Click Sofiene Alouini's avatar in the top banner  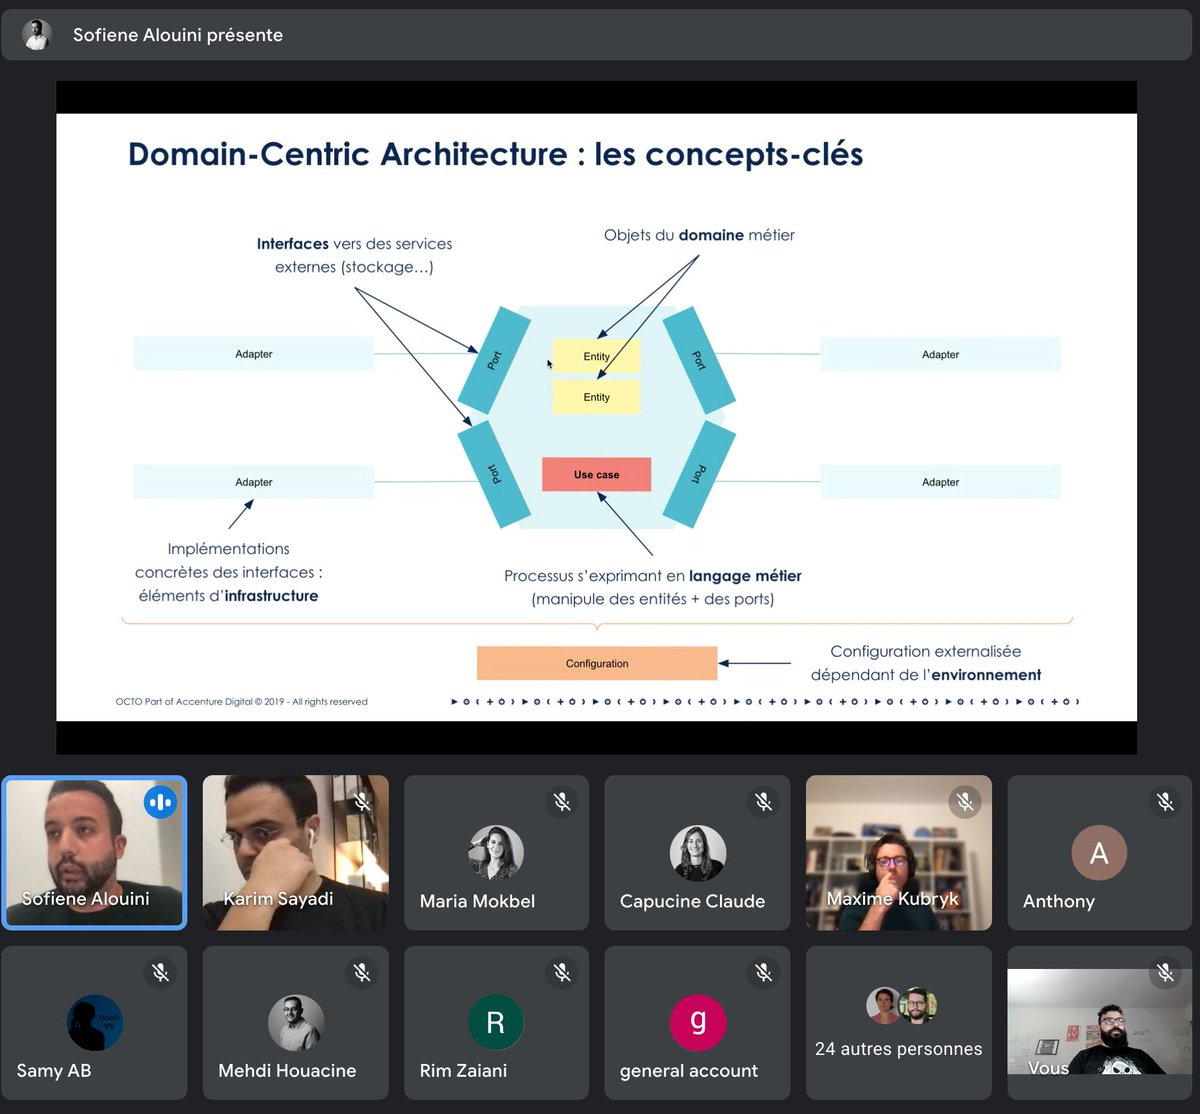[x=36, y=33]
